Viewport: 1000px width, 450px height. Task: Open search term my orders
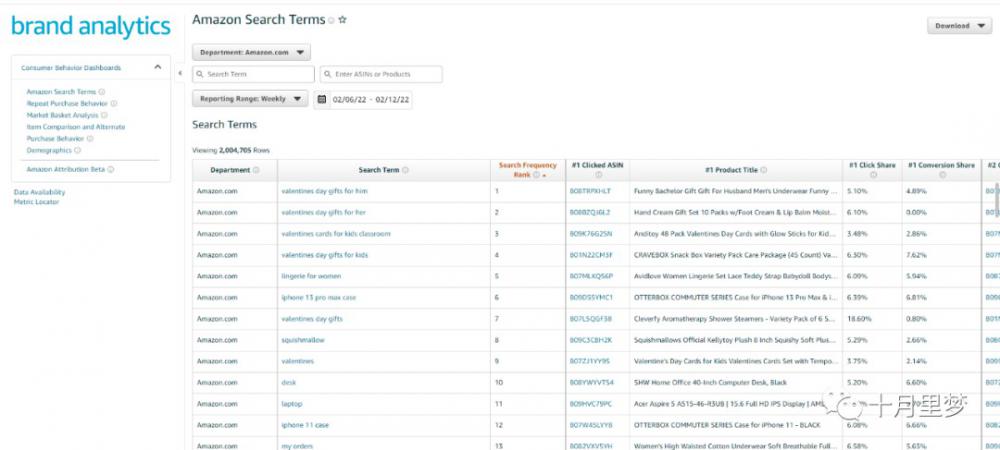point(297,446)
